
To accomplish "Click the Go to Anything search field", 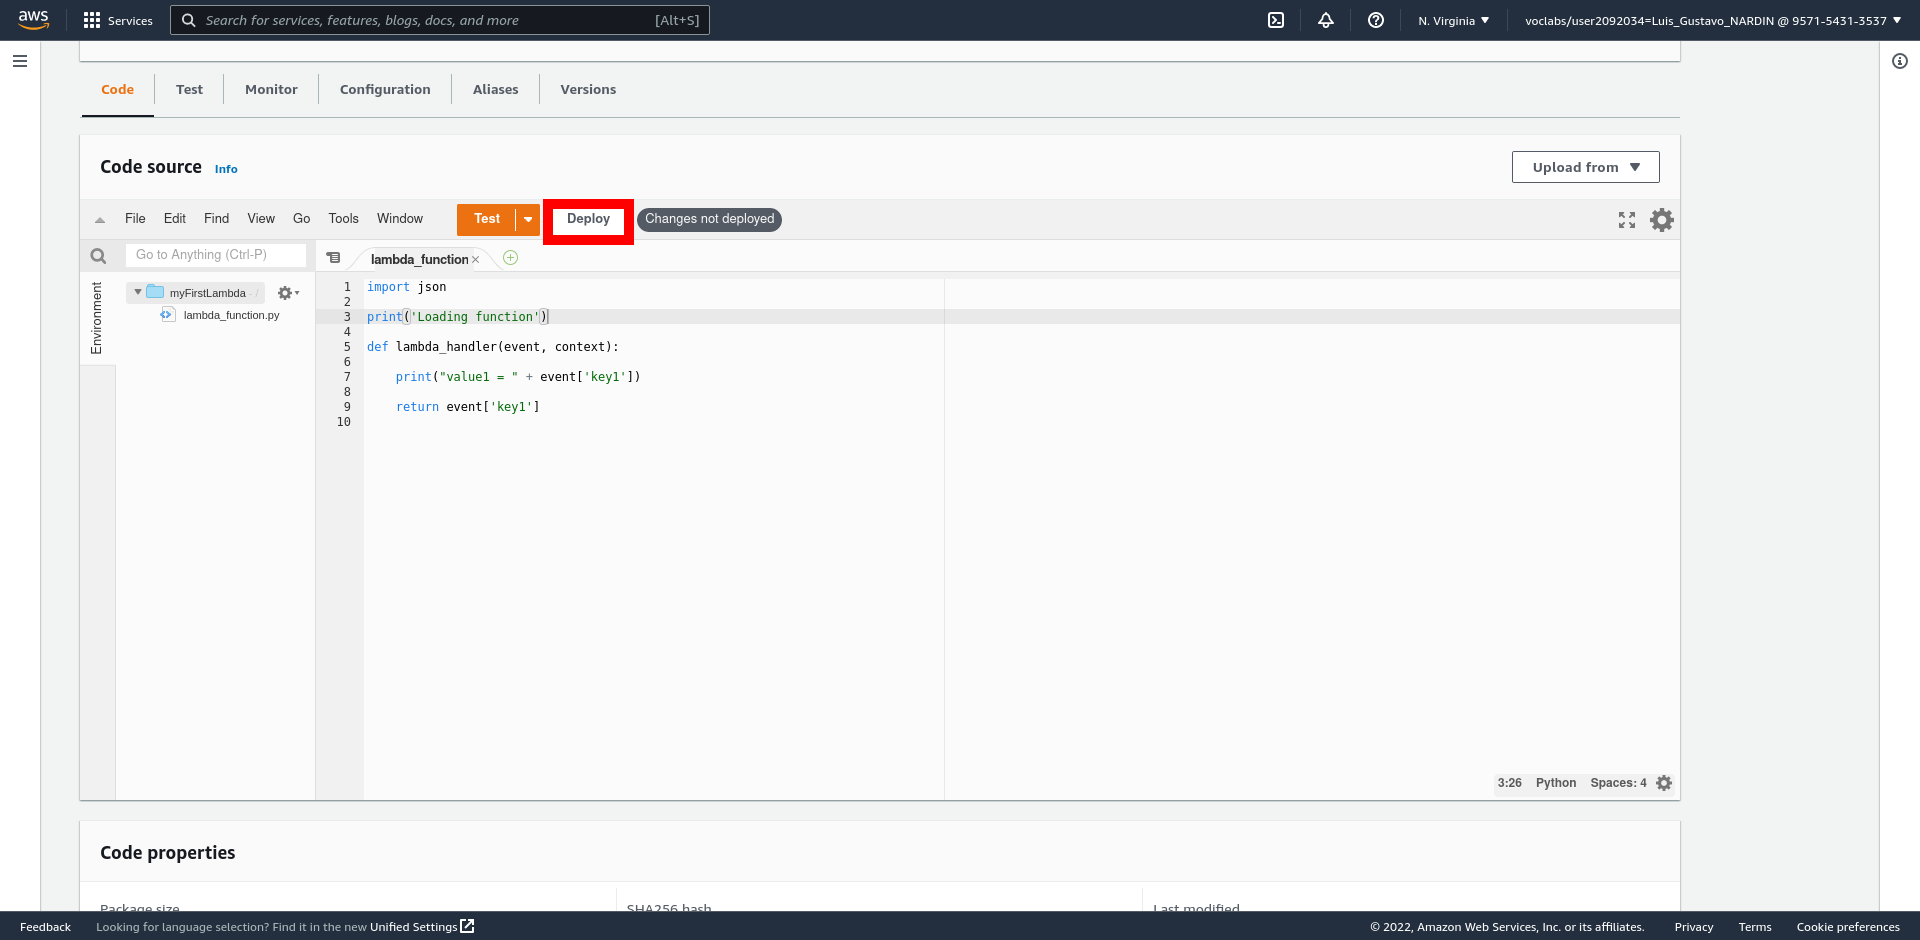I will (215, 255).
